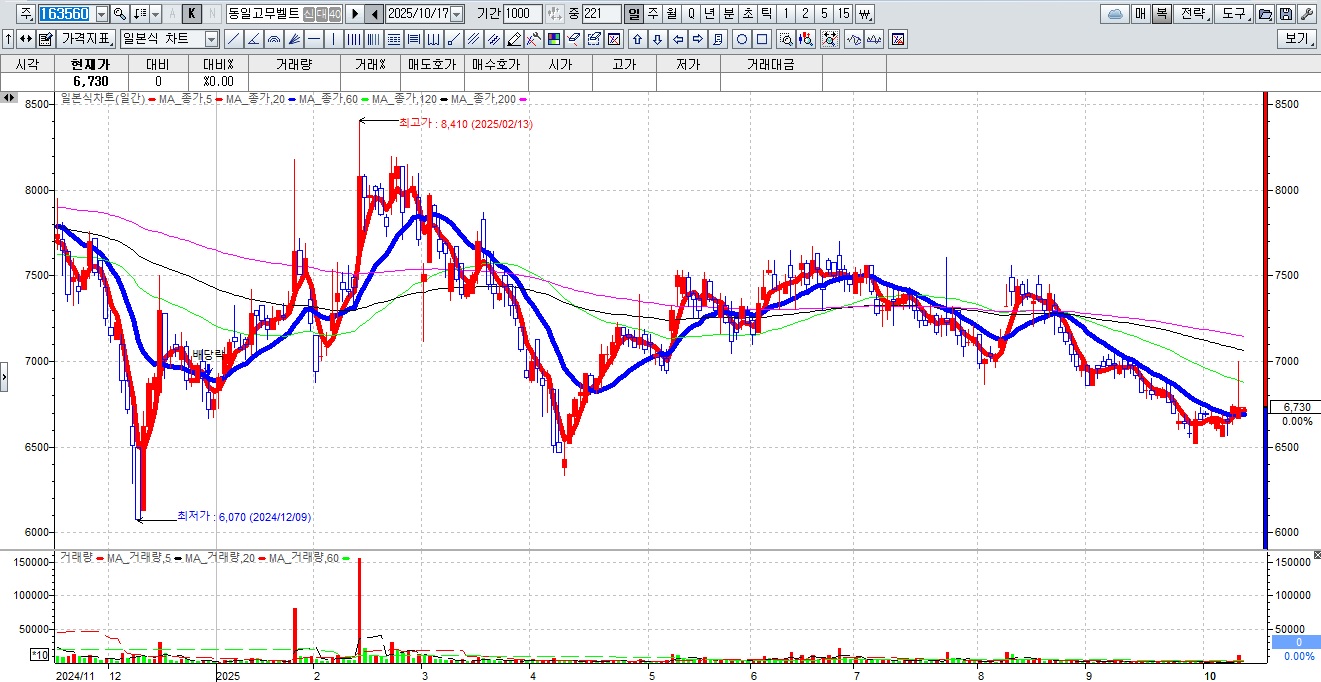Toggle the tick 틱 period button

tap(766, 14)
